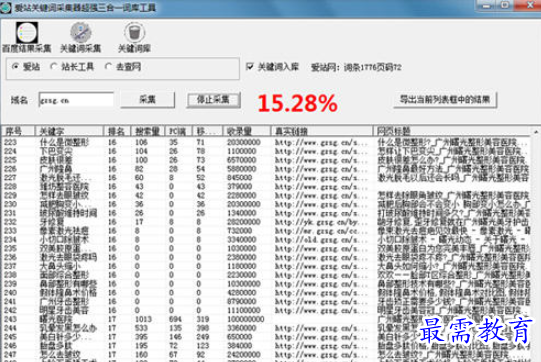
Task: Click the 下巴变尖 keyword in row 224
Action: click(56, 151)
